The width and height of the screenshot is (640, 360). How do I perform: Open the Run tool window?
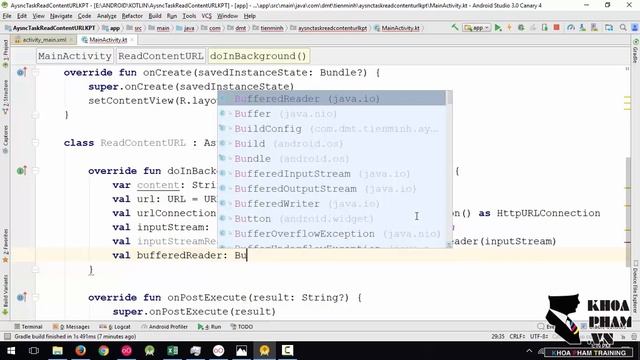click(x=209, y=327)
